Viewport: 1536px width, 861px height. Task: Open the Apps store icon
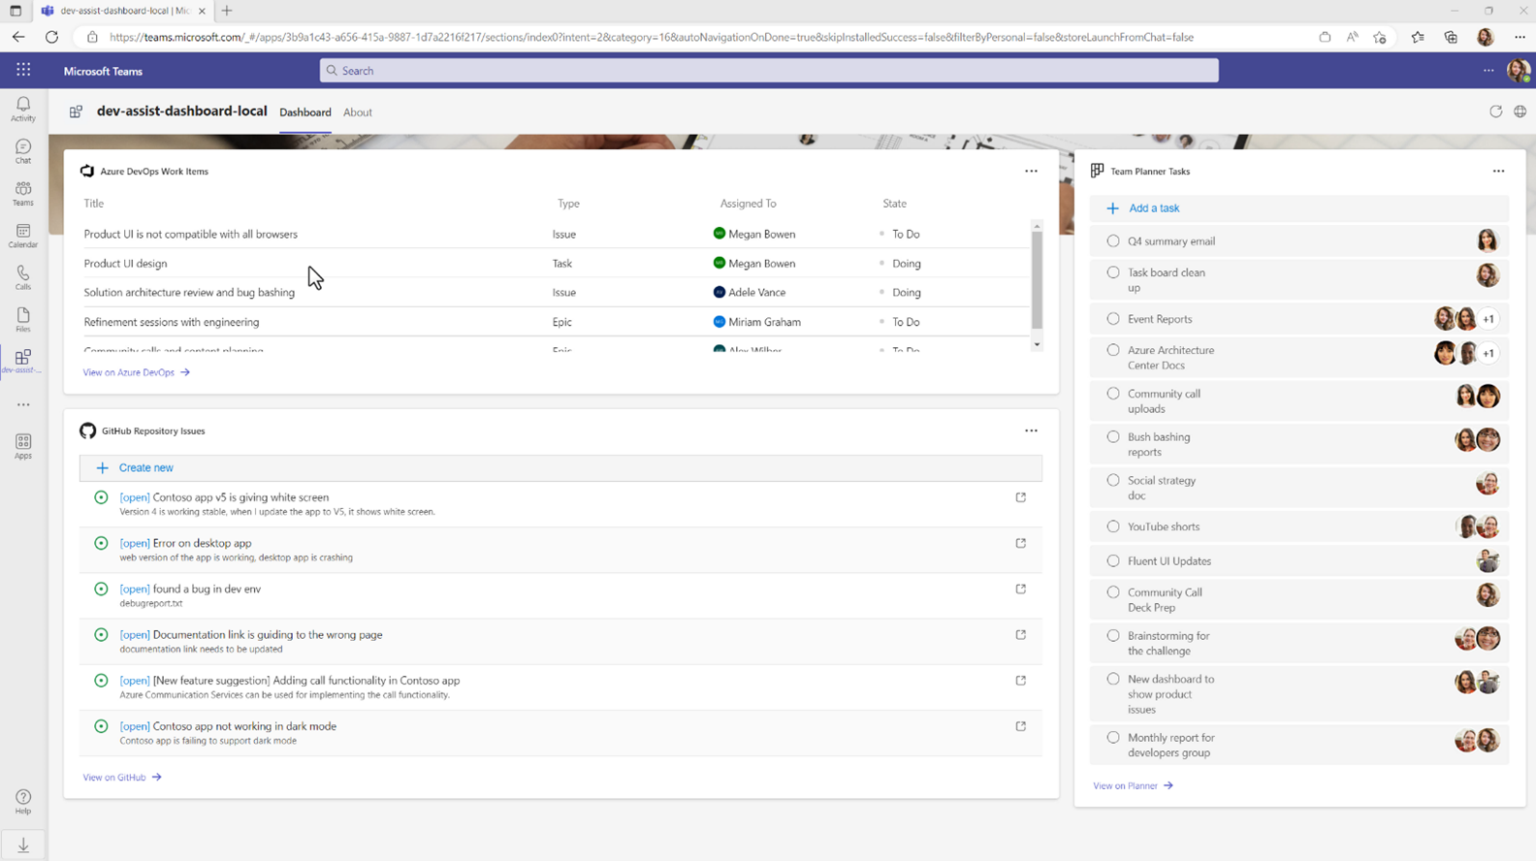coord(23,446)
